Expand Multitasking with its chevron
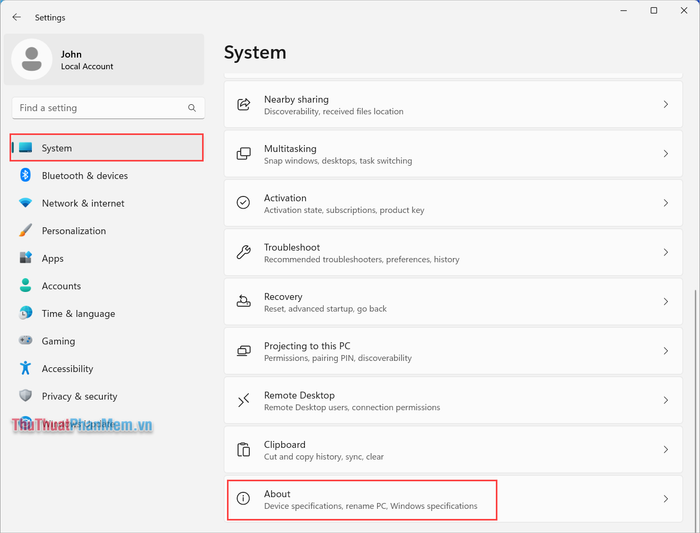700x533 pixels. [666, 154]
